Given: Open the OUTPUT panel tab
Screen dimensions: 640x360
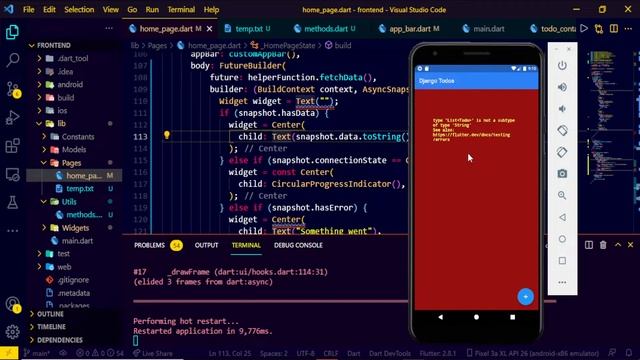Looking at the screenshot, I should [x=206, y=245].
